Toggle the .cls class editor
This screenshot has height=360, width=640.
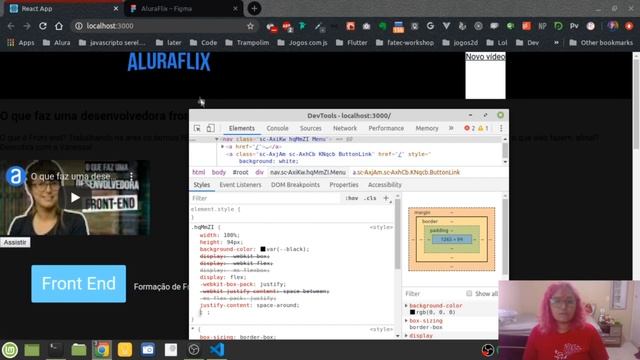pos(370,198)
